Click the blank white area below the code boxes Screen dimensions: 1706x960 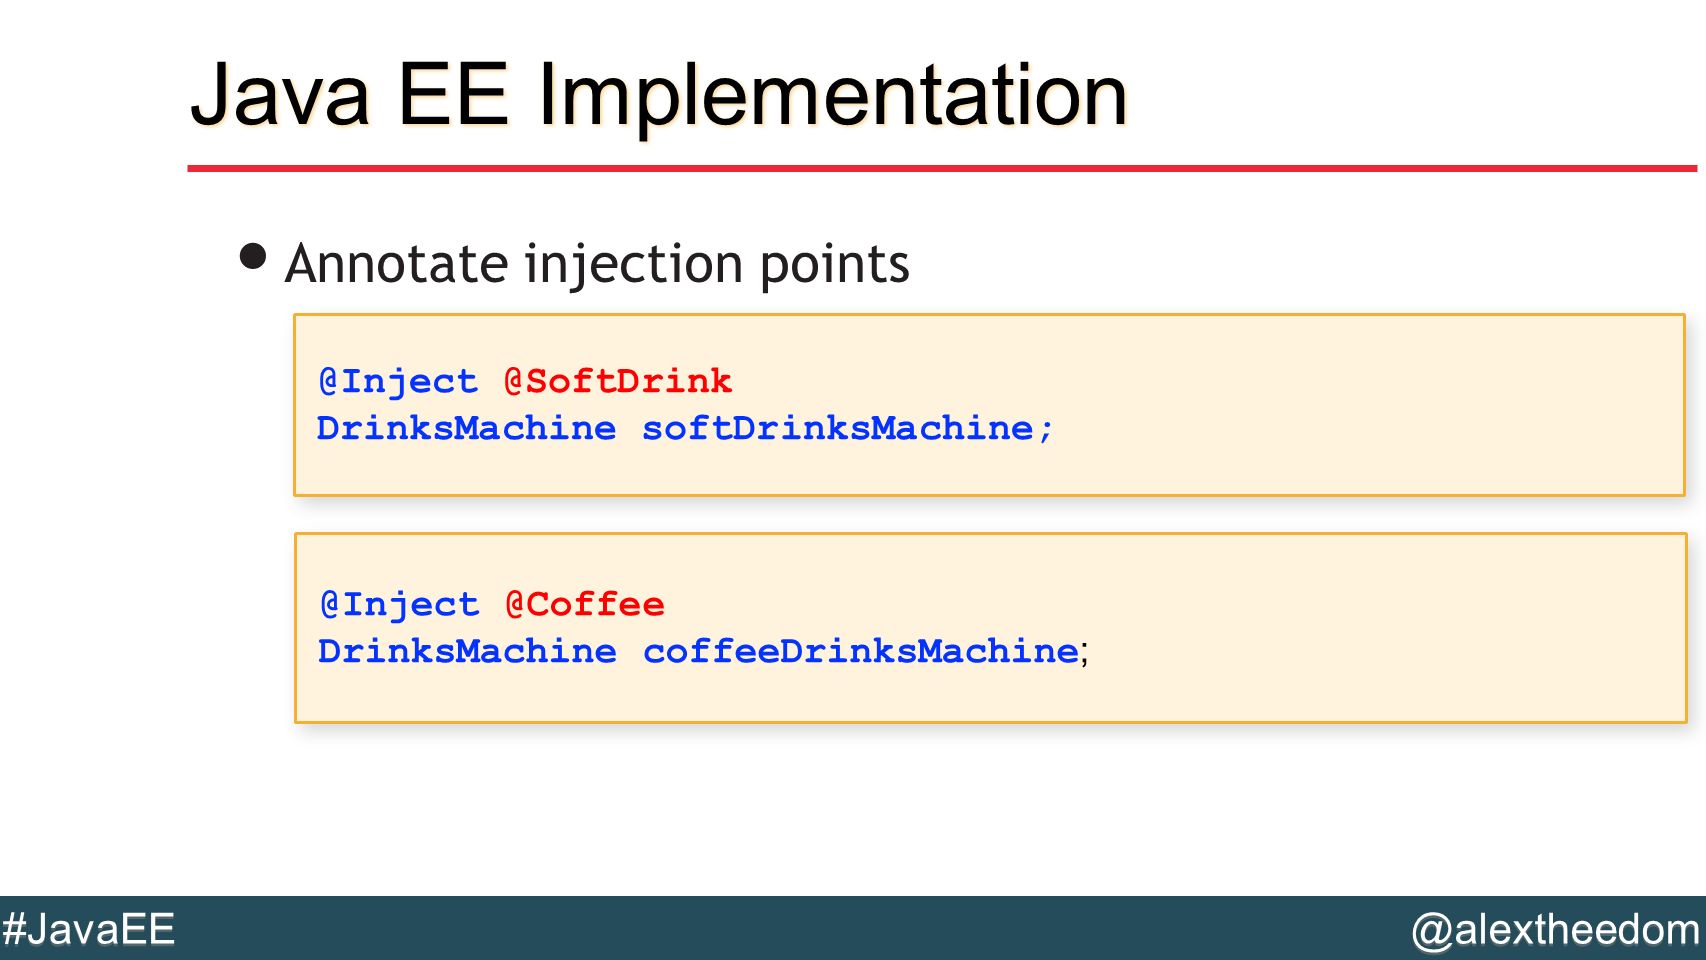coord(850,810)
